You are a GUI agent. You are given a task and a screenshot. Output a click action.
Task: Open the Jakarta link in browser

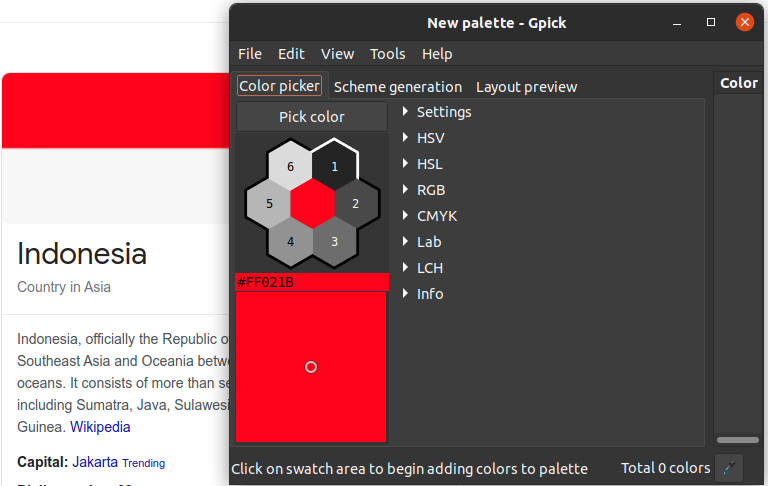95,462
